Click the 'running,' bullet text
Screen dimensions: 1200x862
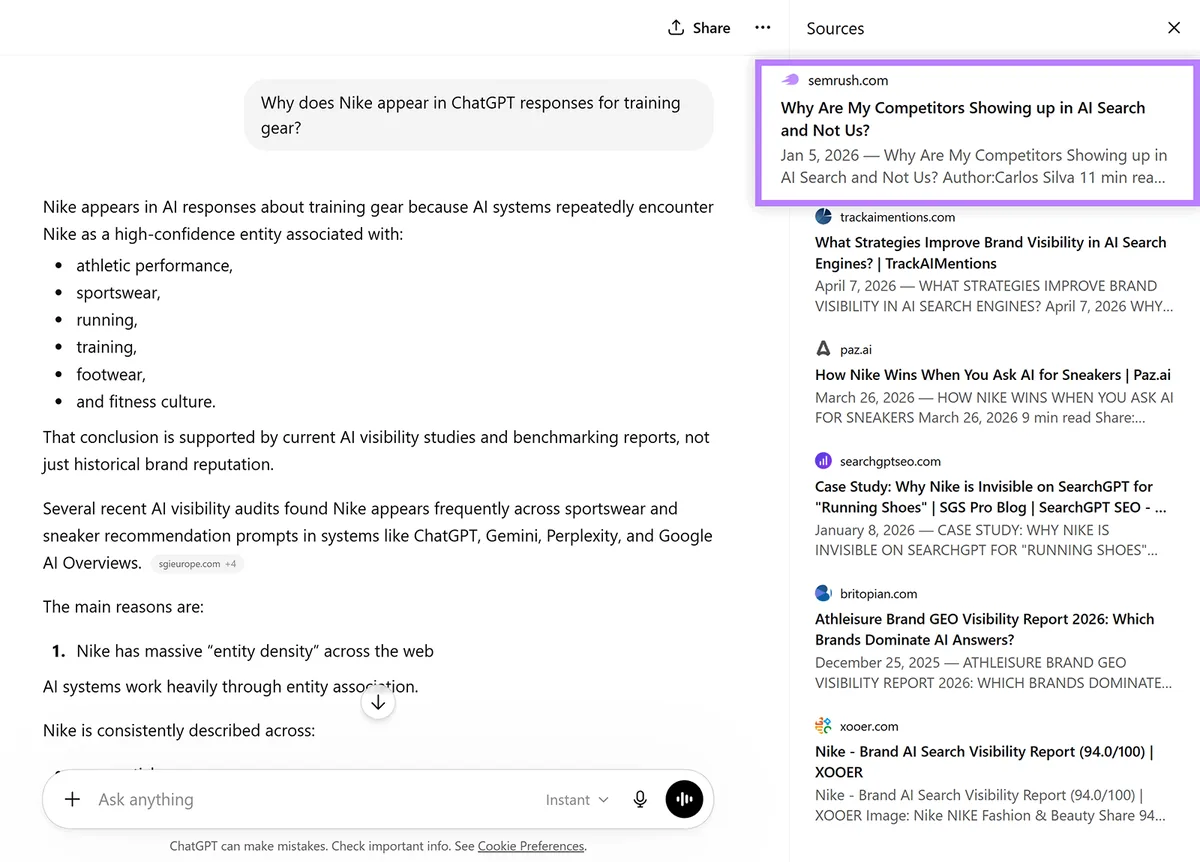(x=107, y=320)
